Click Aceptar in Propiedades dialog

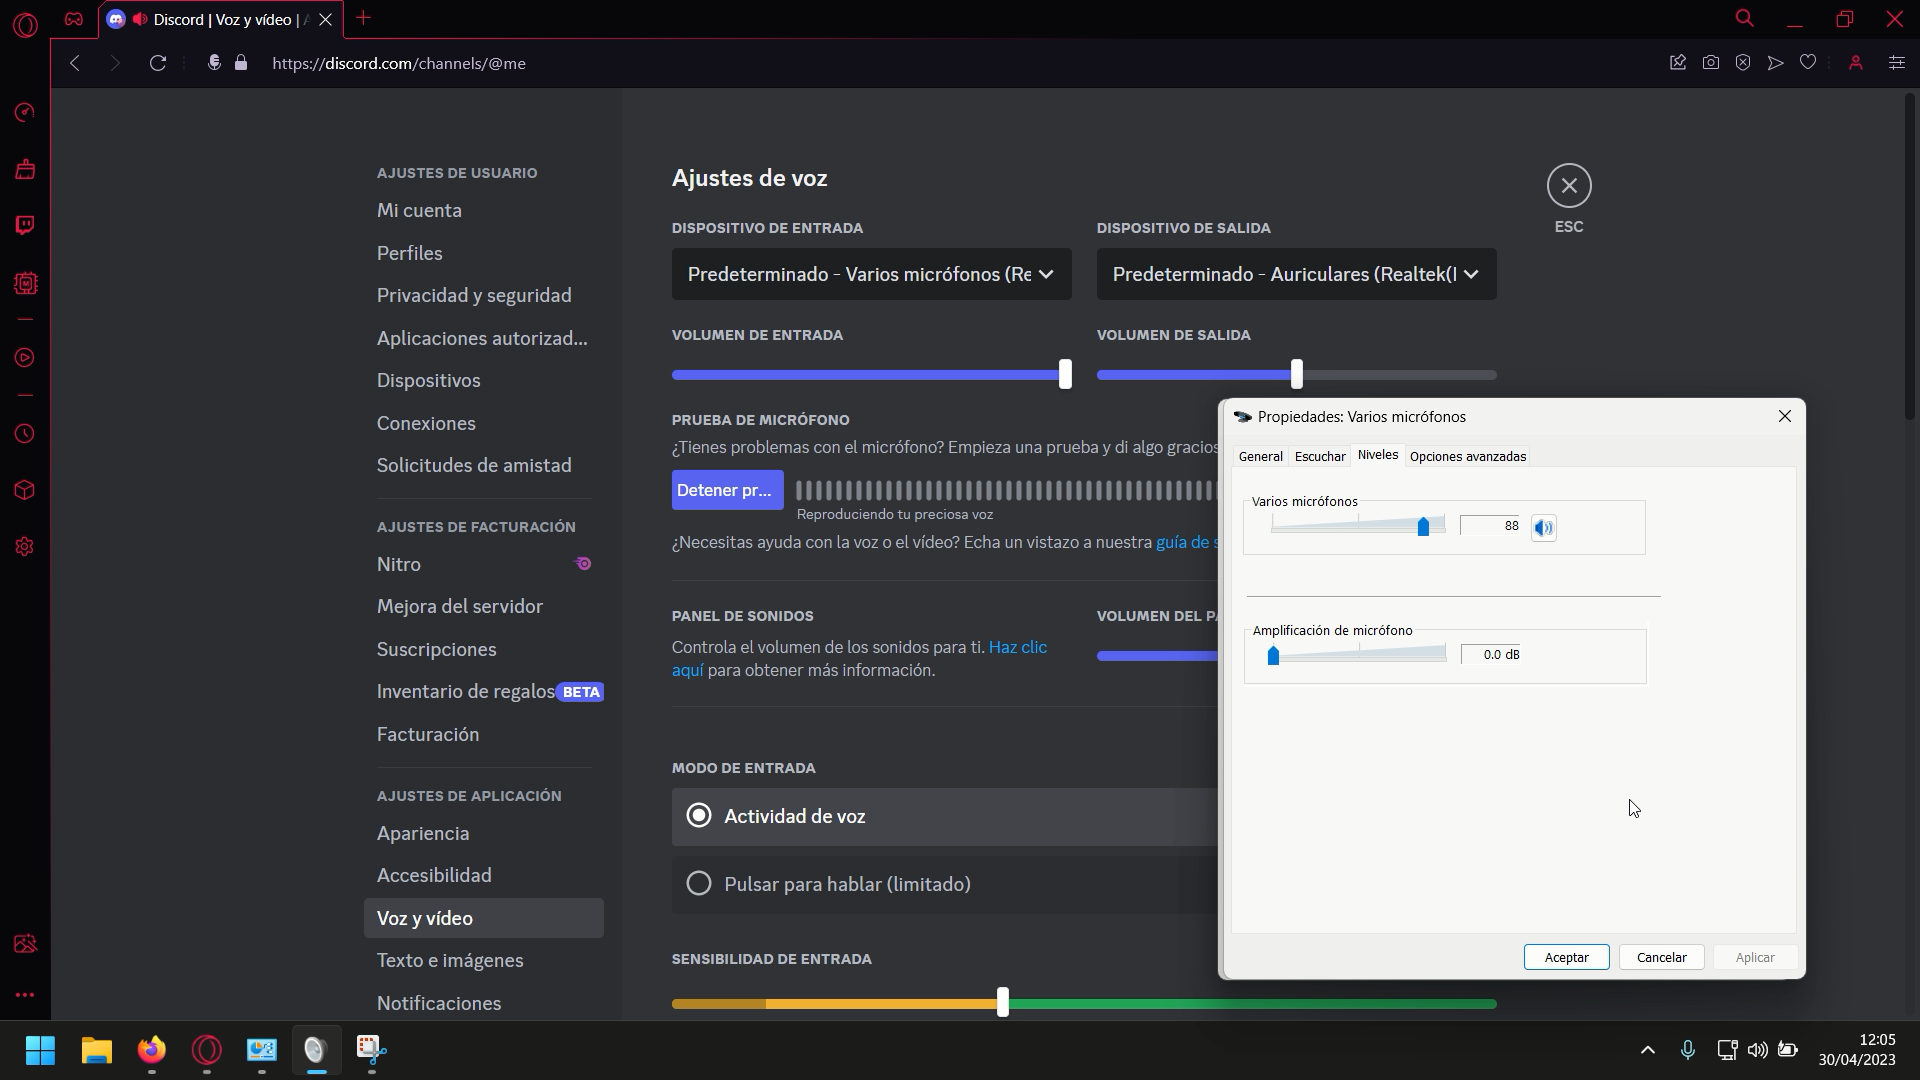1566,957
